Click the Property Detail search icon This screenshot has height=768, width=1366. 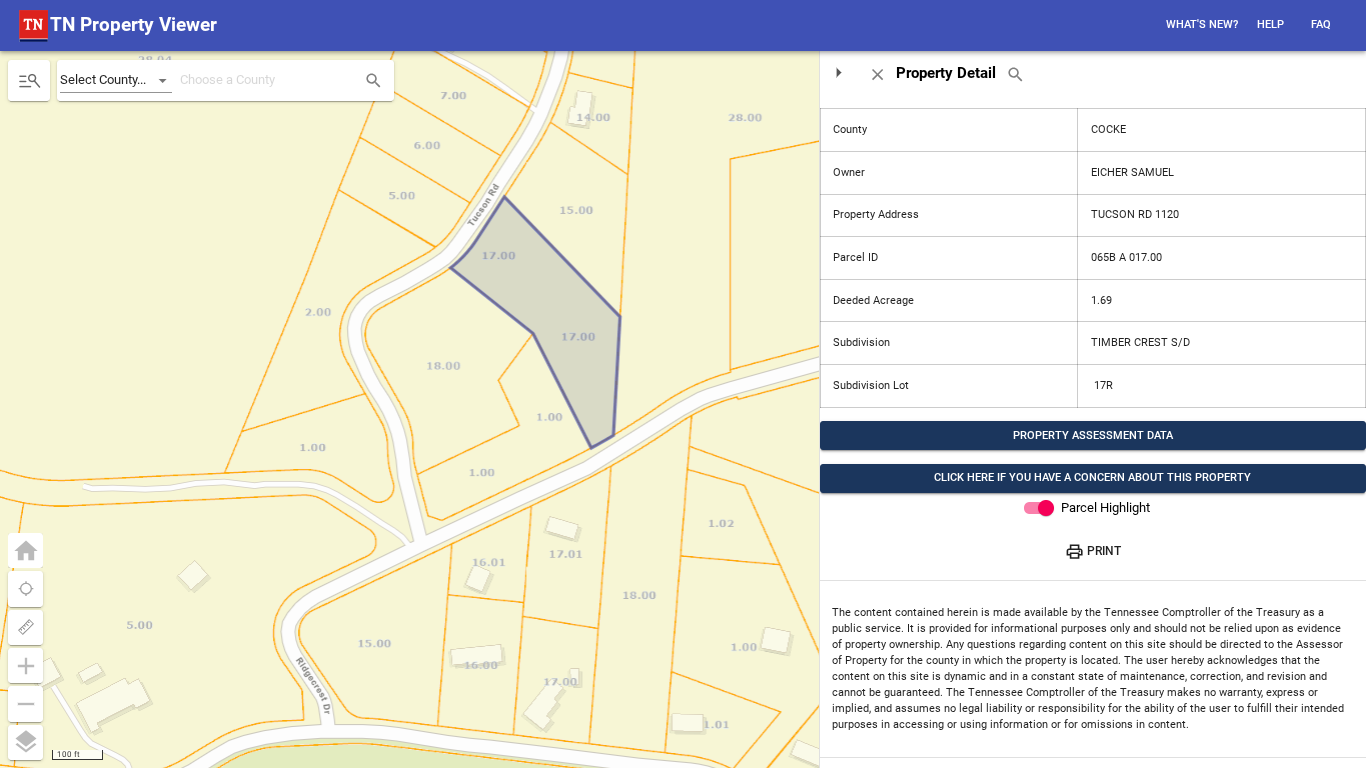[x=1015, y=74]
